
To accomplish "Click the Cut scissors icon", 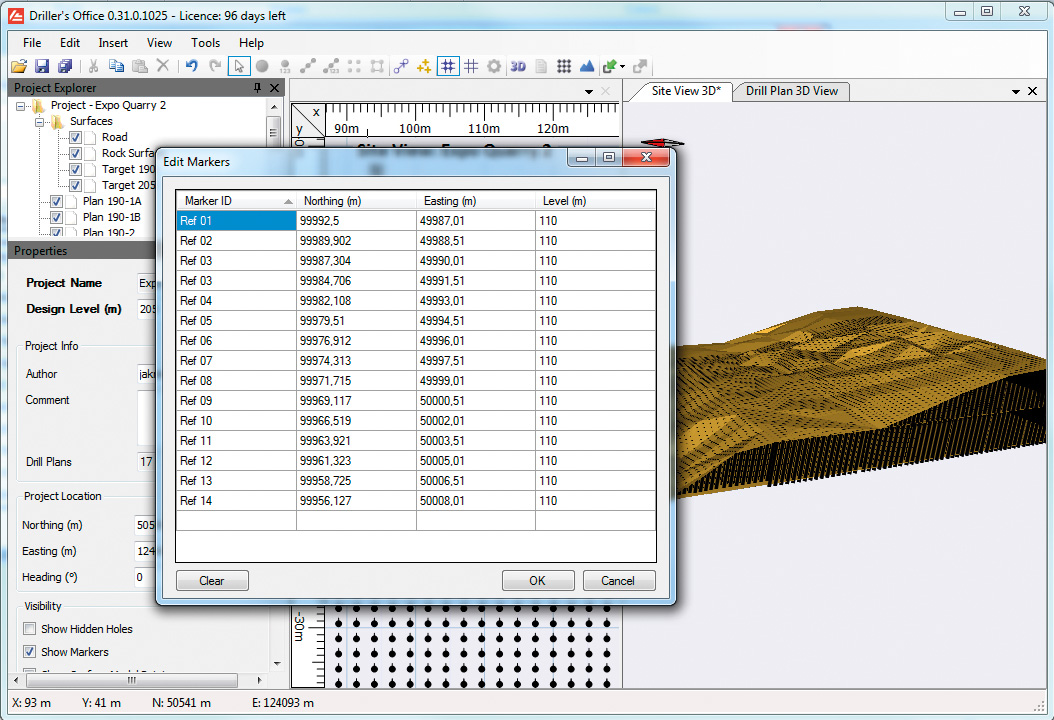I will click(x=93, y=66).
